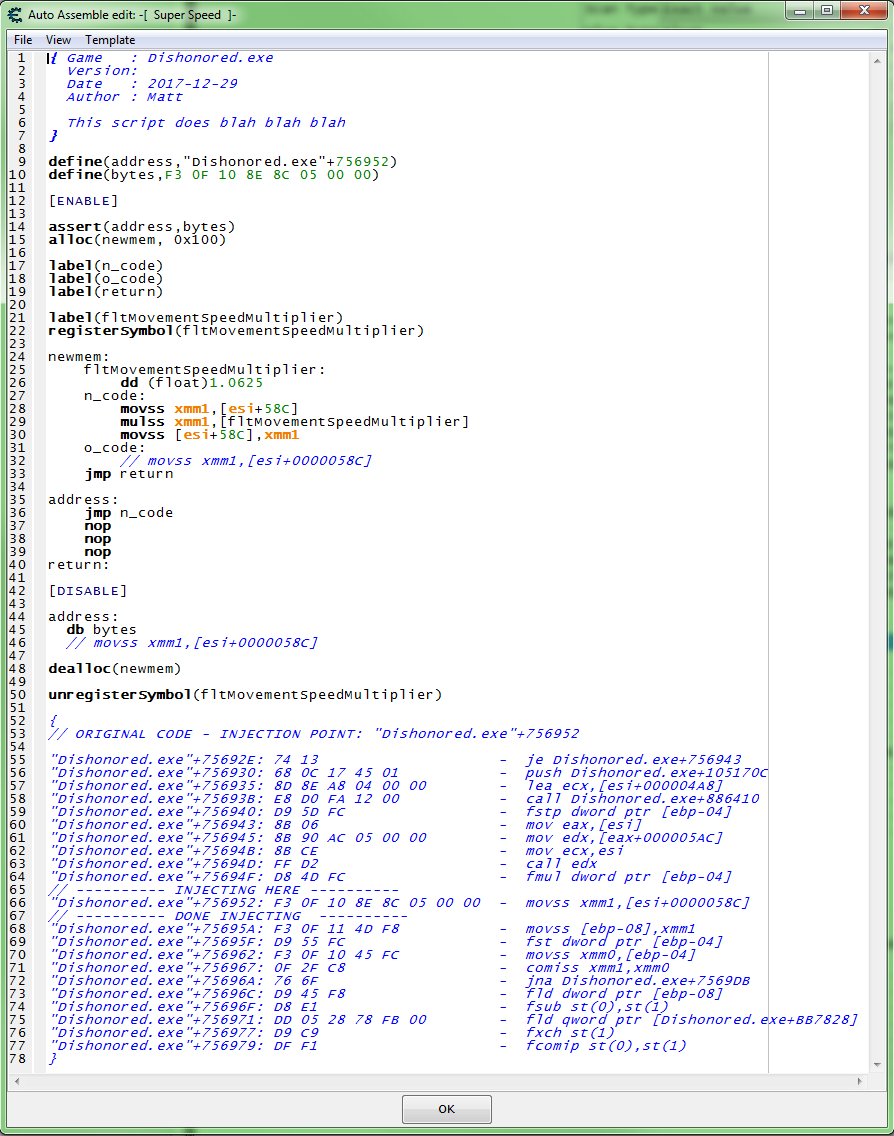The height and width of the screenshot is (1136, 894).
Task: Click the OK button
Action: pos(446,1109)
